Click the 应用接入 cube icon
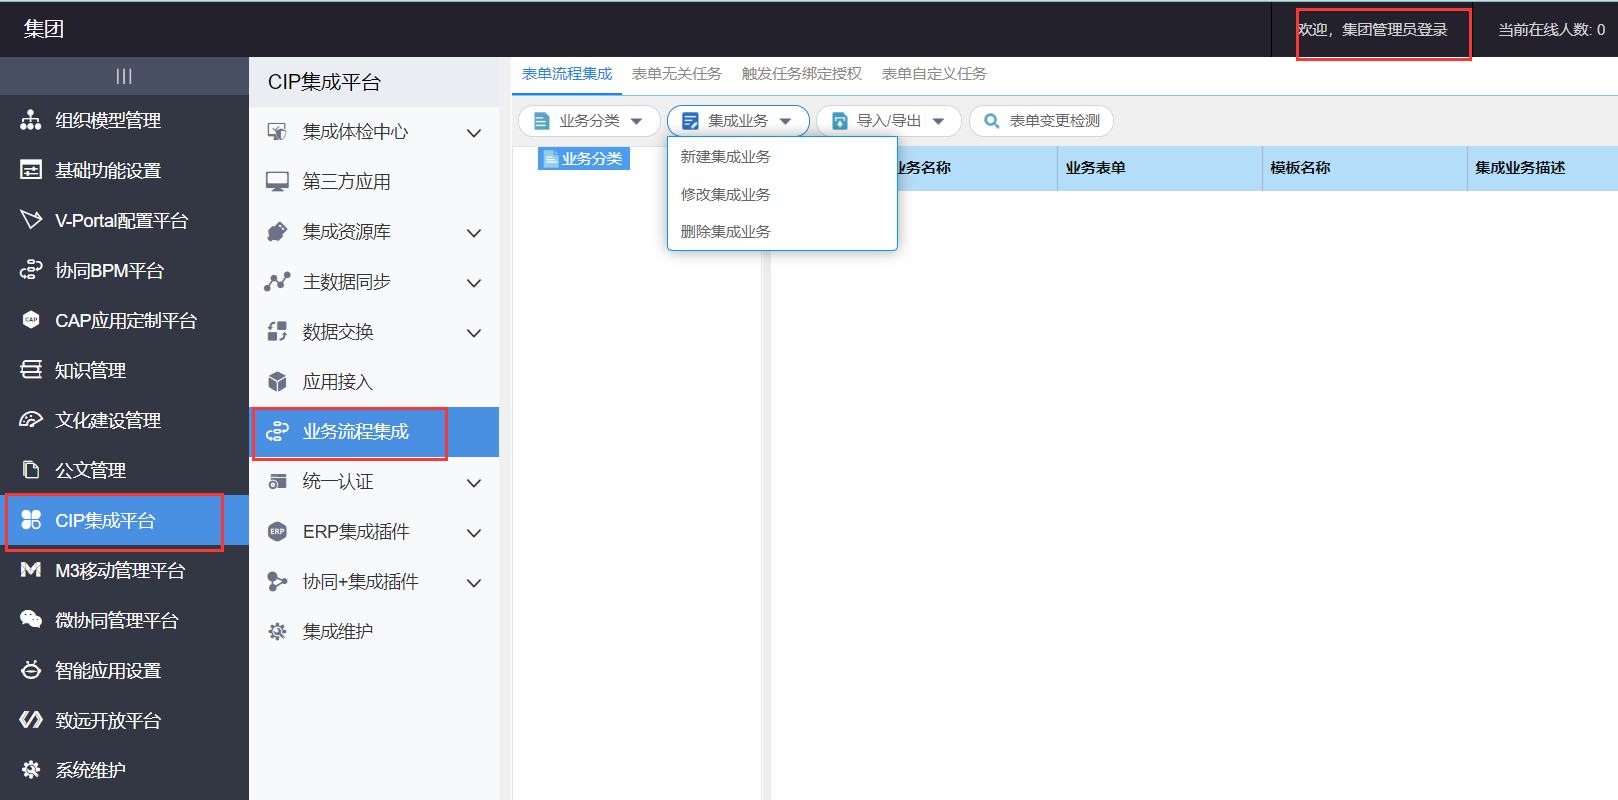Screen dimensions: 1618x800 (277, 382)
